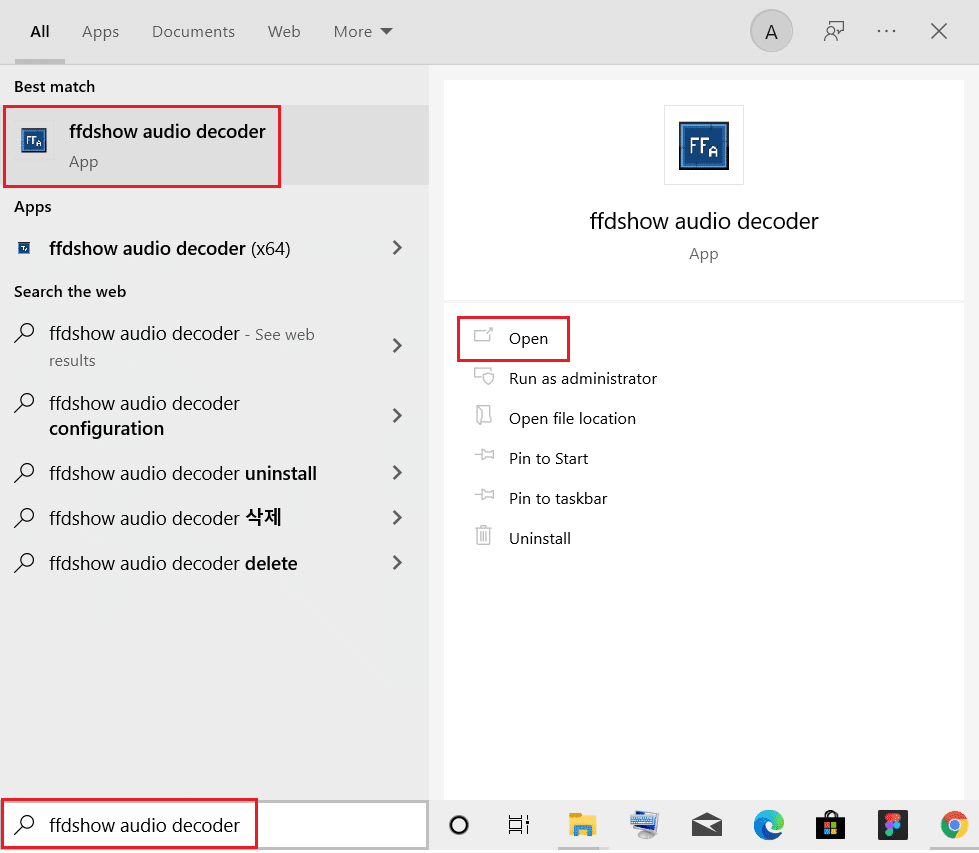The height and width of the screenshot is (853, 979).
Task: Expand the 'delete' suggestion chevron
Action: click(397, 563)
